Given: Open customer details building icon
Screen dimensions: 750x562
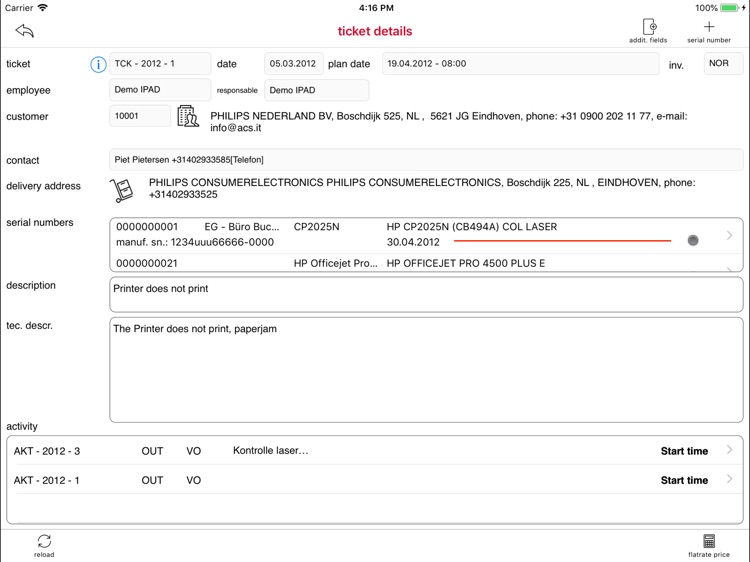Looking at the screenshot, I should click(x=188, y=116).
